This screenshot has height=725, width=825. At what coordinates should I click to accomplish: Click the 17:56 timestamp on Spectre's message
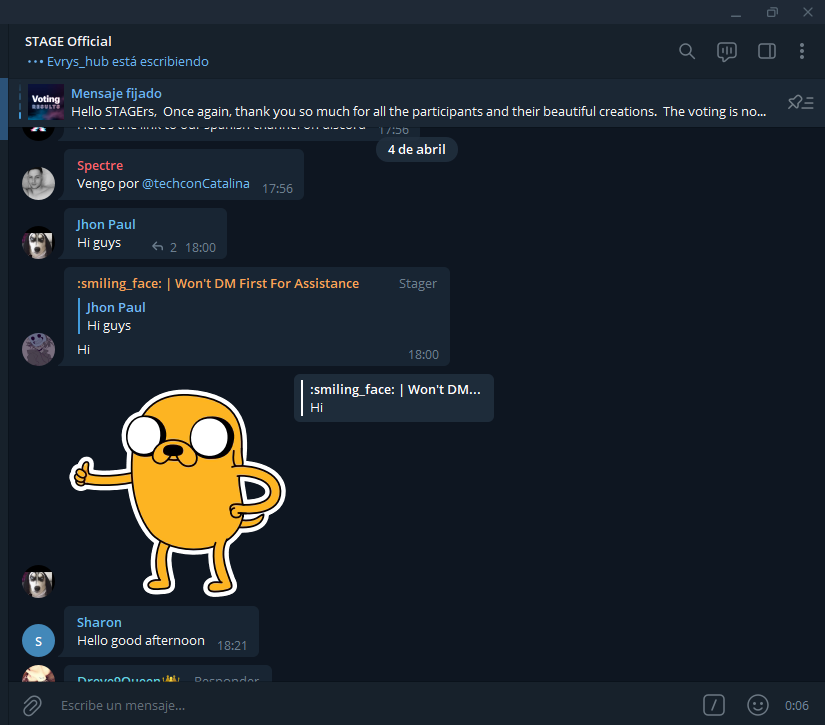277,188
